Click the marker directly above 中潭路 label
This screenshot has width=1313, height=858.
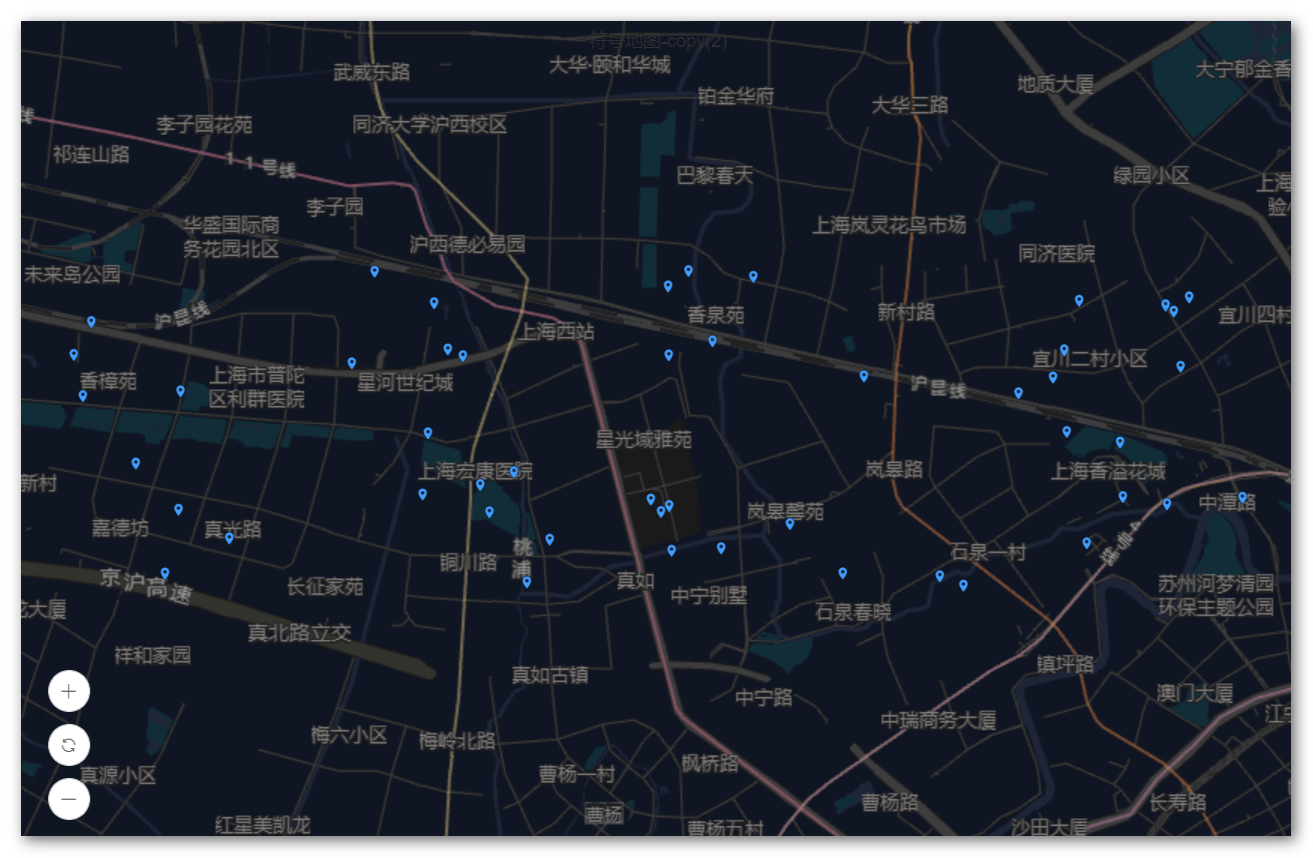coord(1243,496)
